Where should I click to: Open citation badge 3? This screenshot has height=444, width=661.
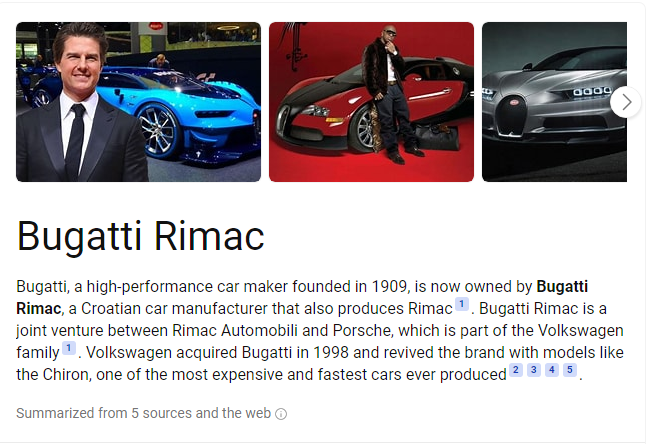(x=534, y=370)
